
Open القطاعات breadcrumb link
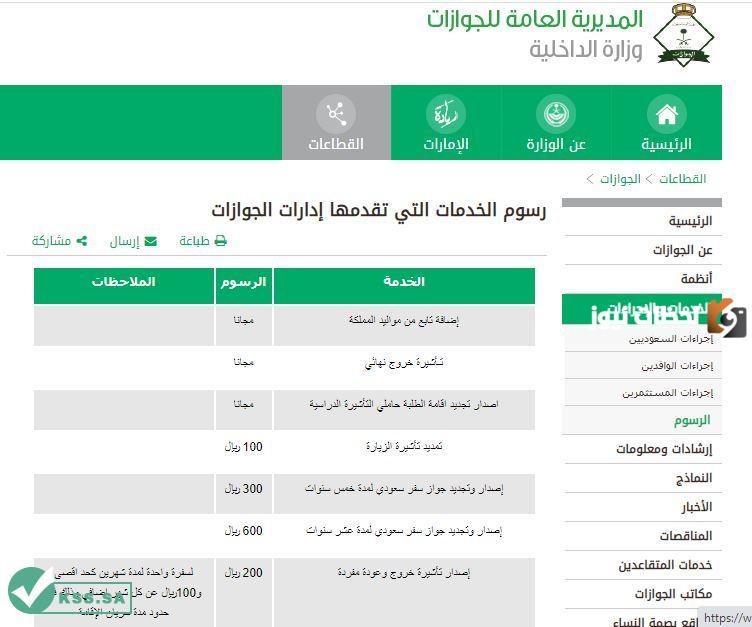(682, 179)
